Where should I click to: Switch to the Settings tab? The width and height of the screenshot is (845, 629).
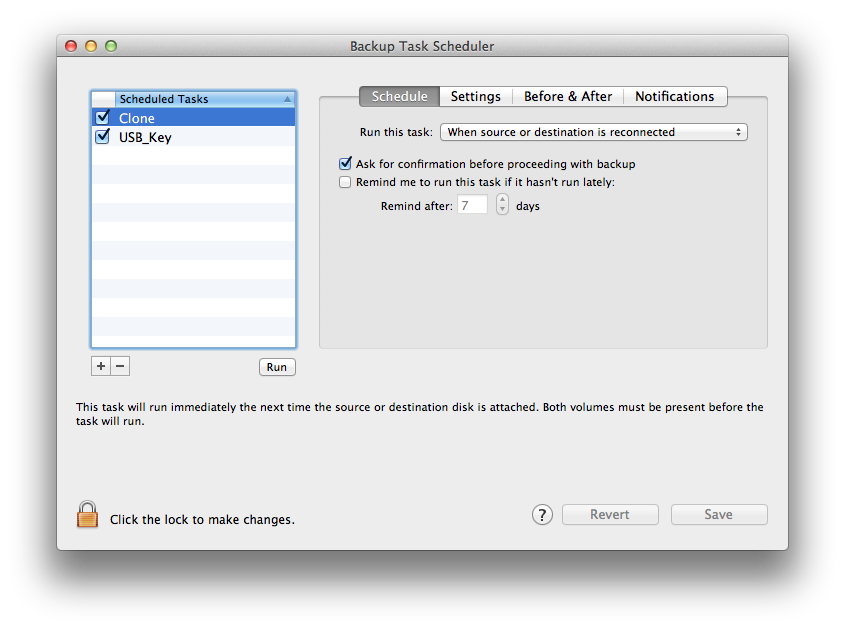tap(476, 96)
